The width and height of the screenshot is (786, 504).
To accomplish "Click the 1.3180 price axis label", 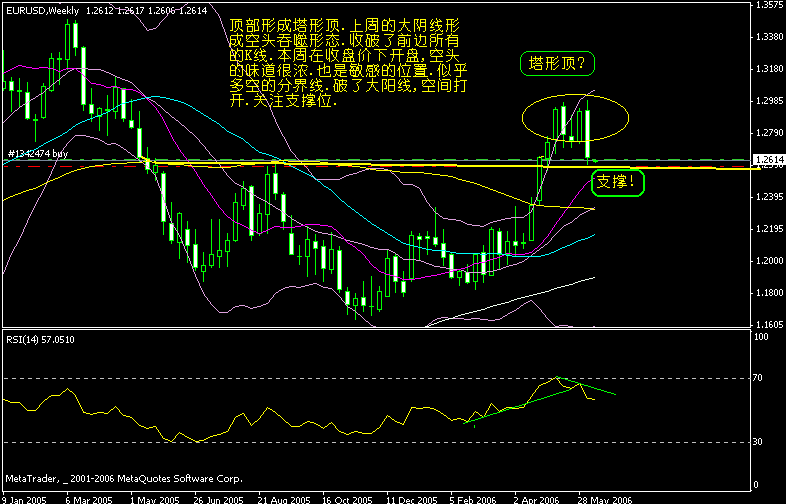I will (x=769, y=69).
